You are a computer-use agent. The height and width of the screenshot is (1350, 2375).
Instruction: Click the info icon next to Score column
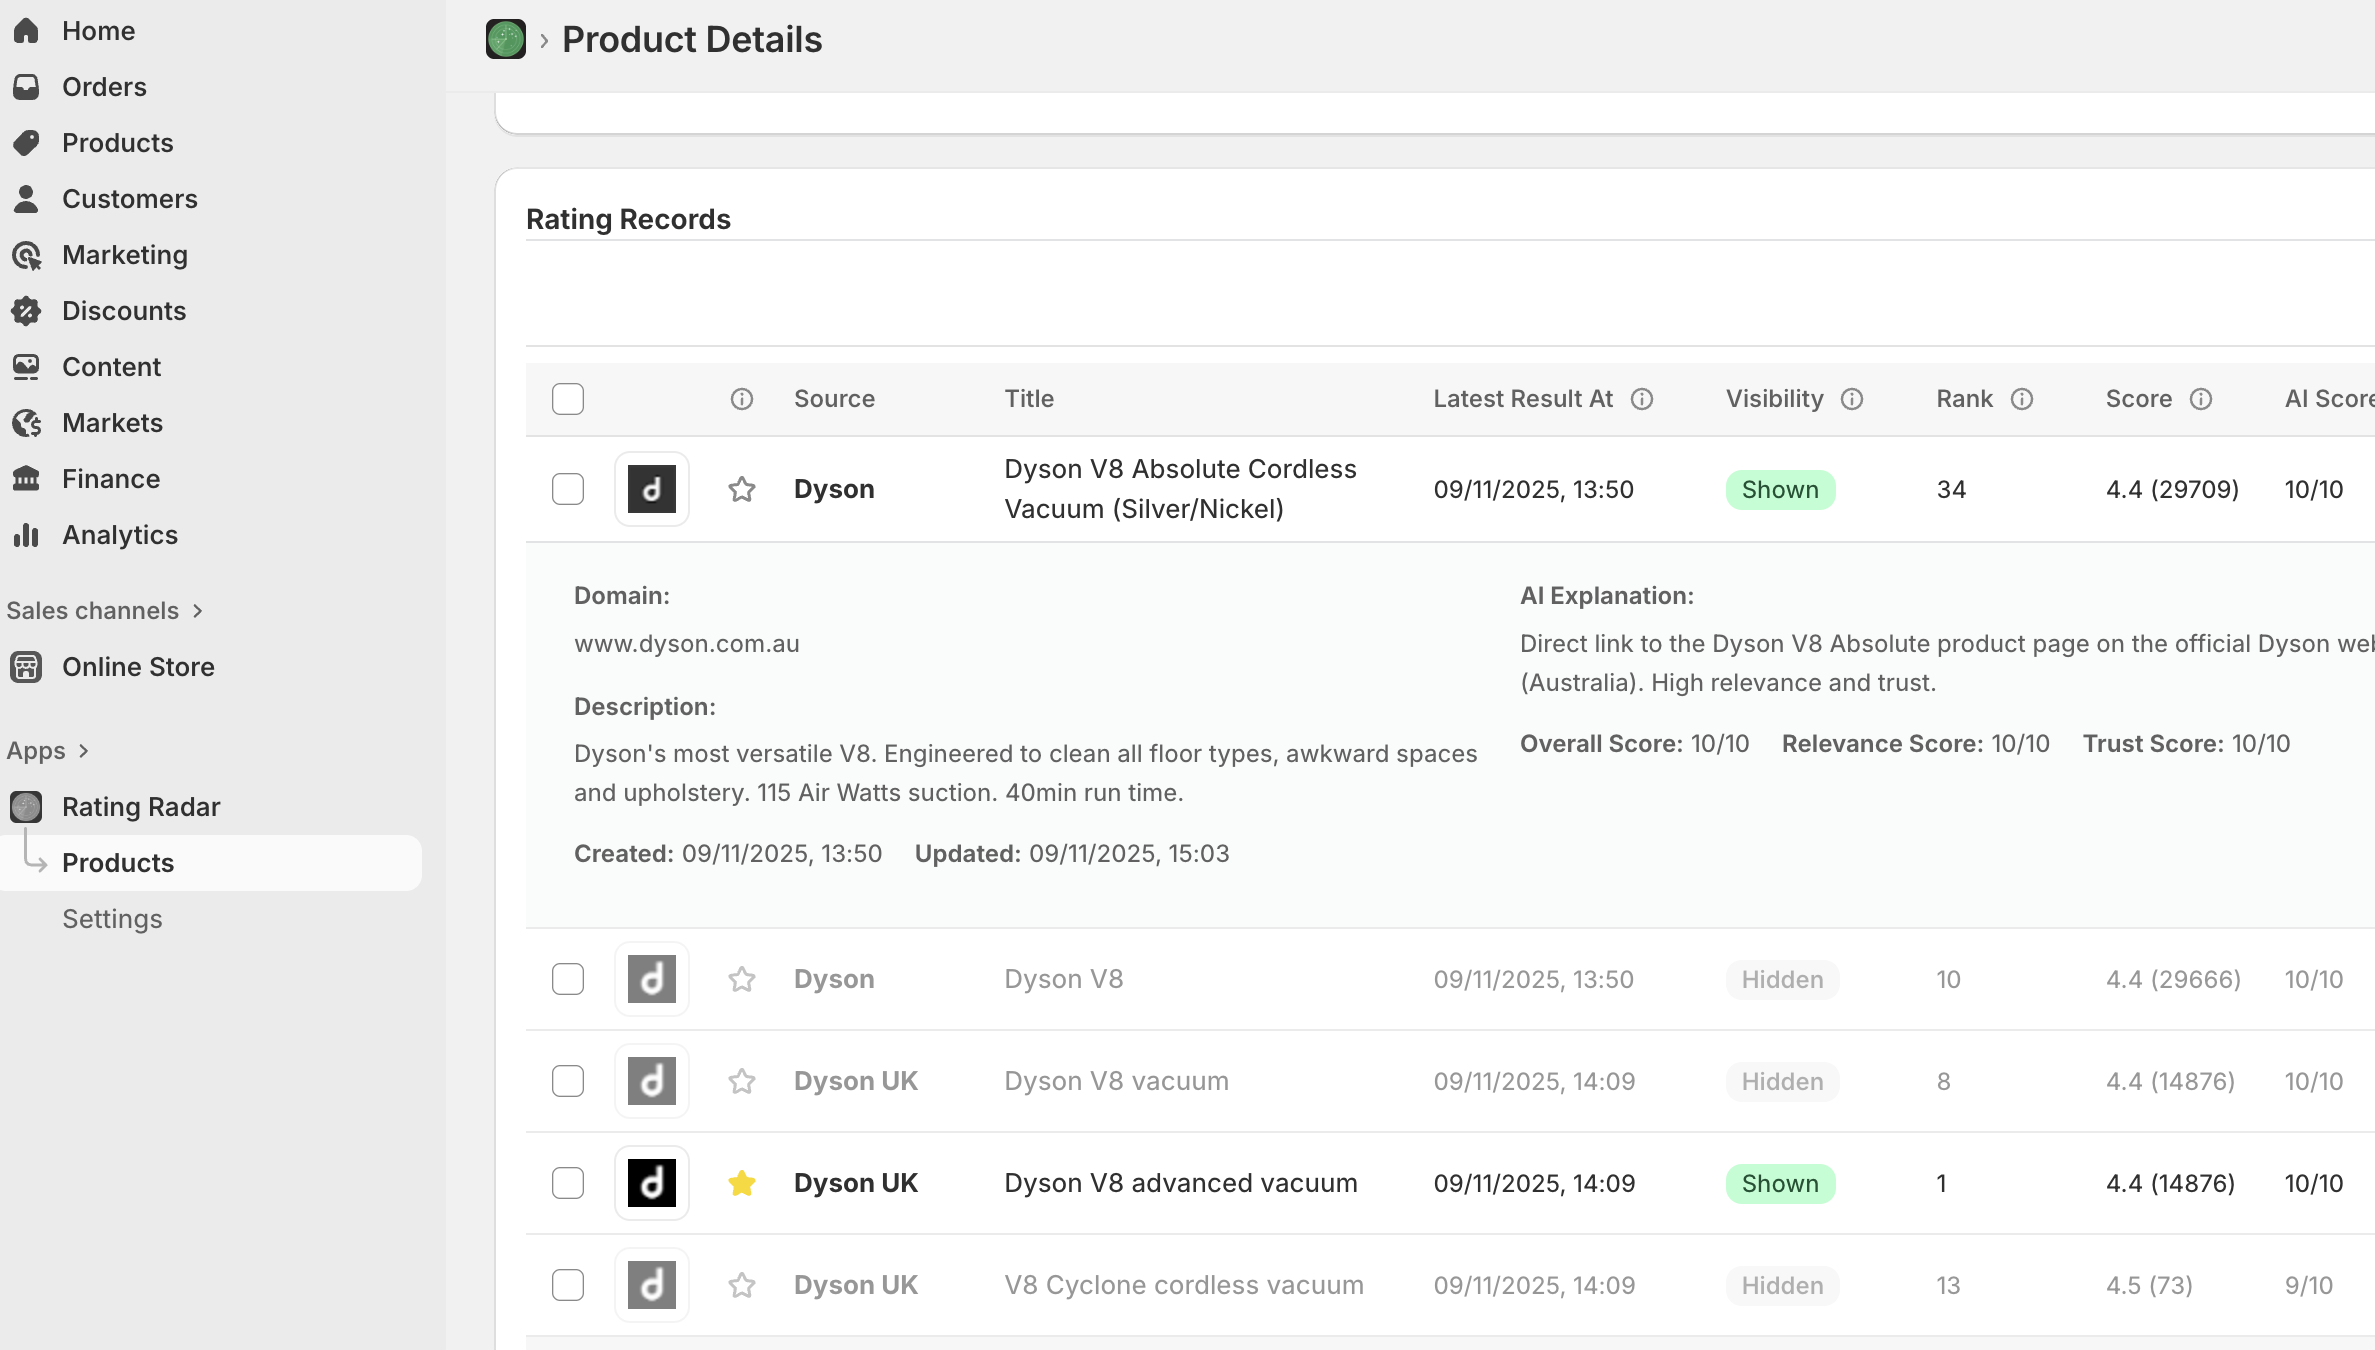click(x=2202, y=398)
